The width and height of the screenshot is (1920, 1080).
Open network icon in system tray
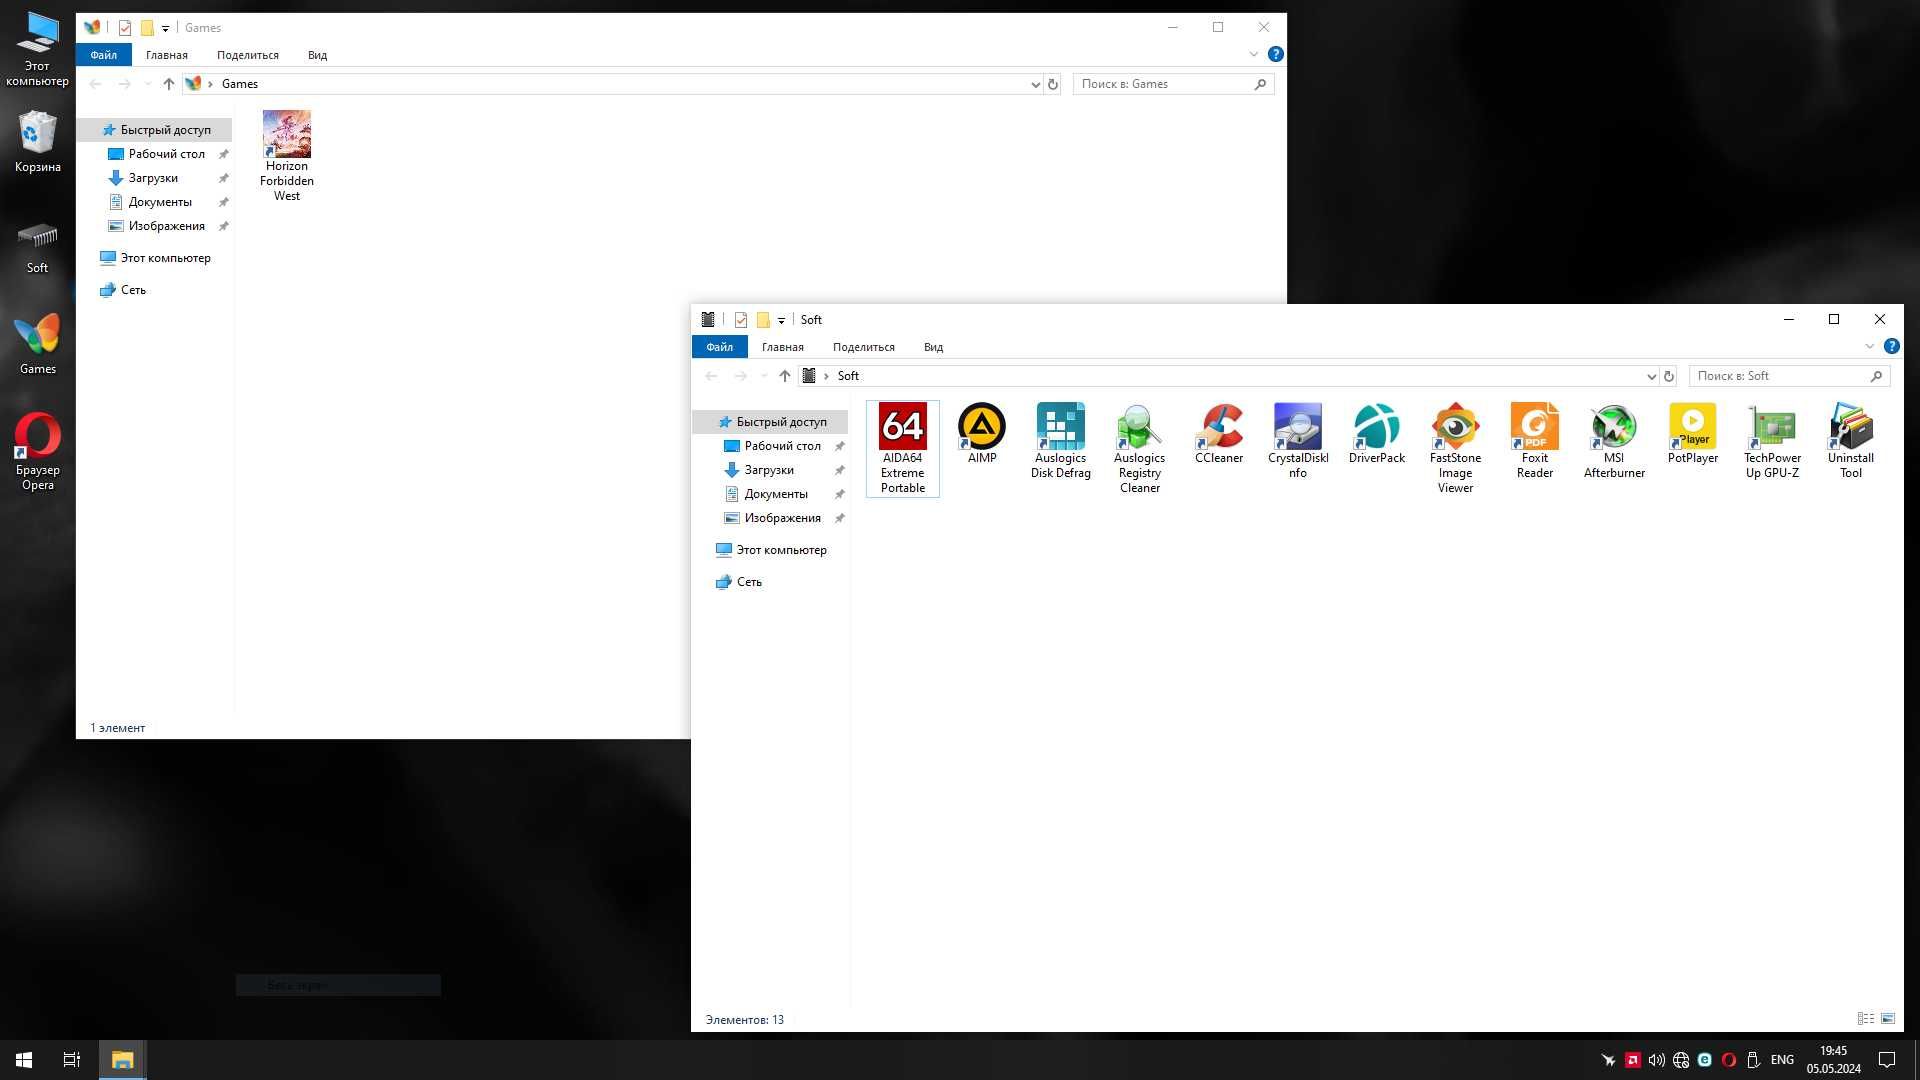point(1681,1060)
